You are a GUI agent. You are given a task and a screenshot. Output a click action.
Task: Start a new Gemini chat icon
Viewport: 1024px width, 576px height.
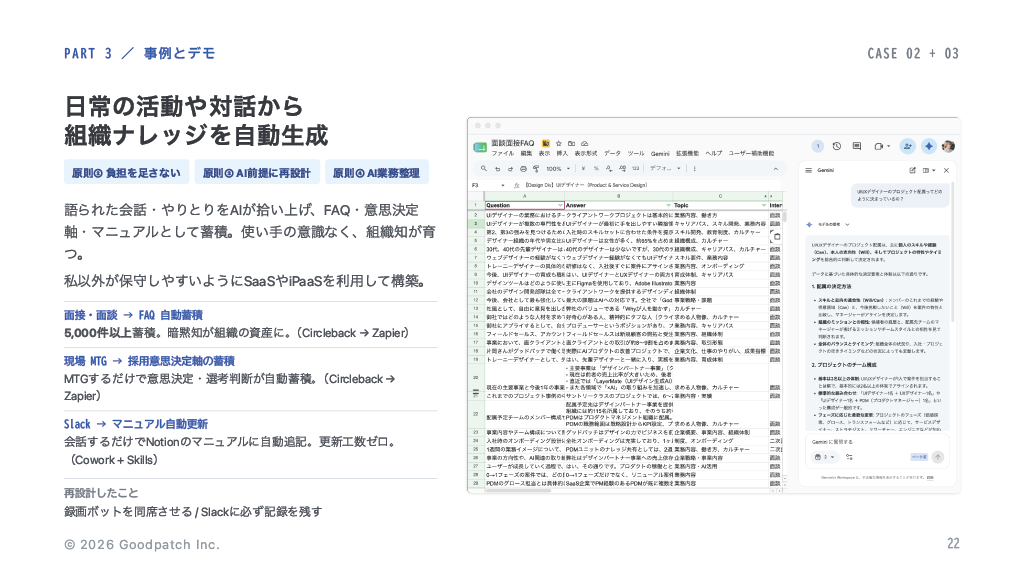(912, 170)
